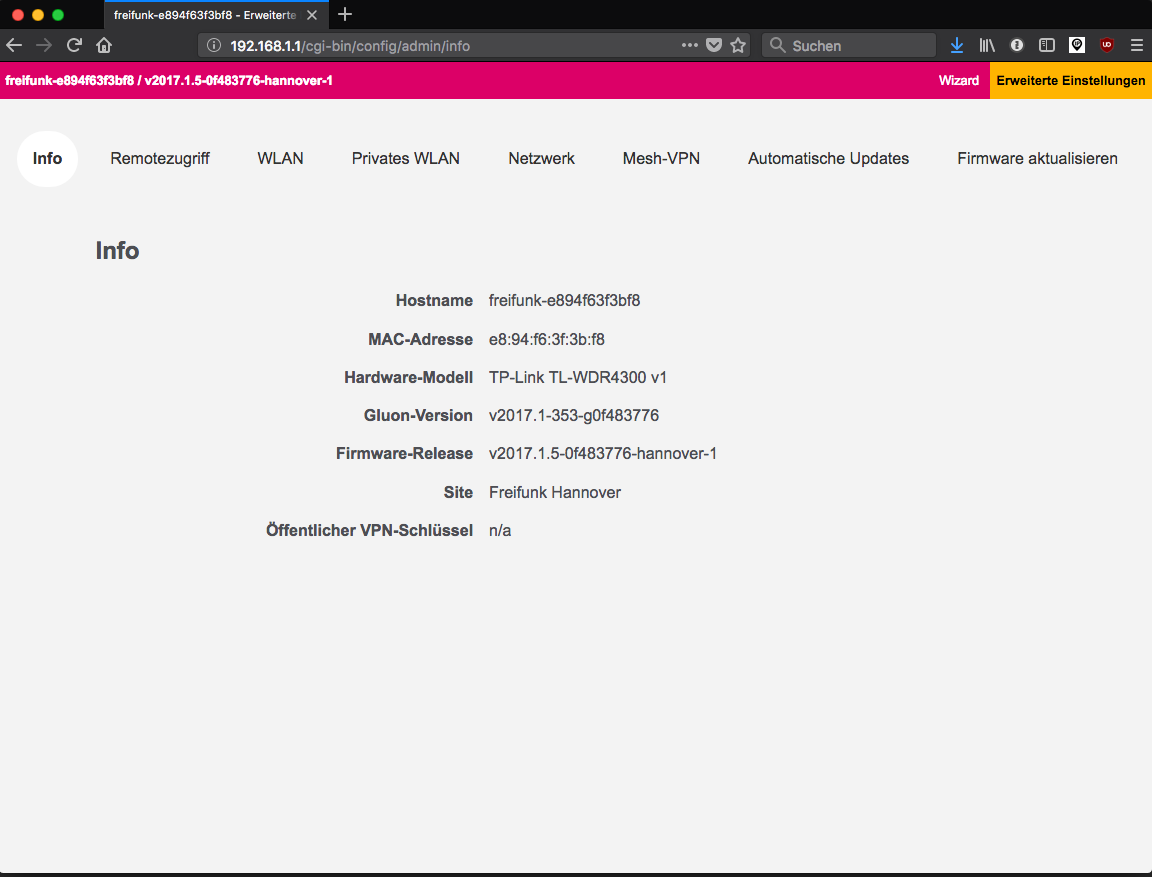
Task: Open the uBlock Origin extension icon
Action: [1107, 45]
